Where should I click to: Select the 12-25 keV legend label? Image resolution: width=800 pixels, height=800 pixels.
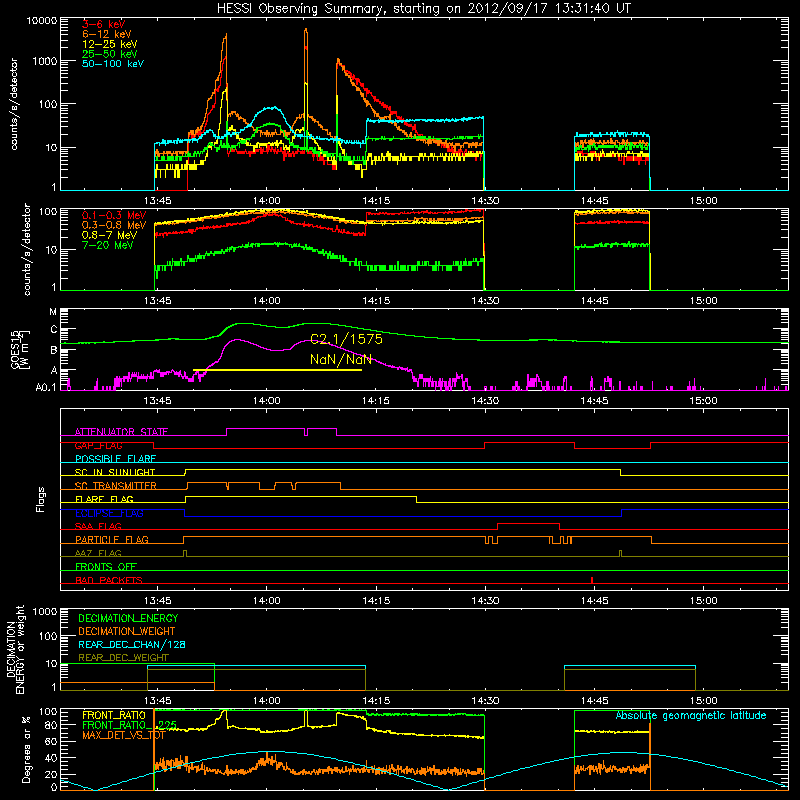pyautogui.click(x=110, y=44)
